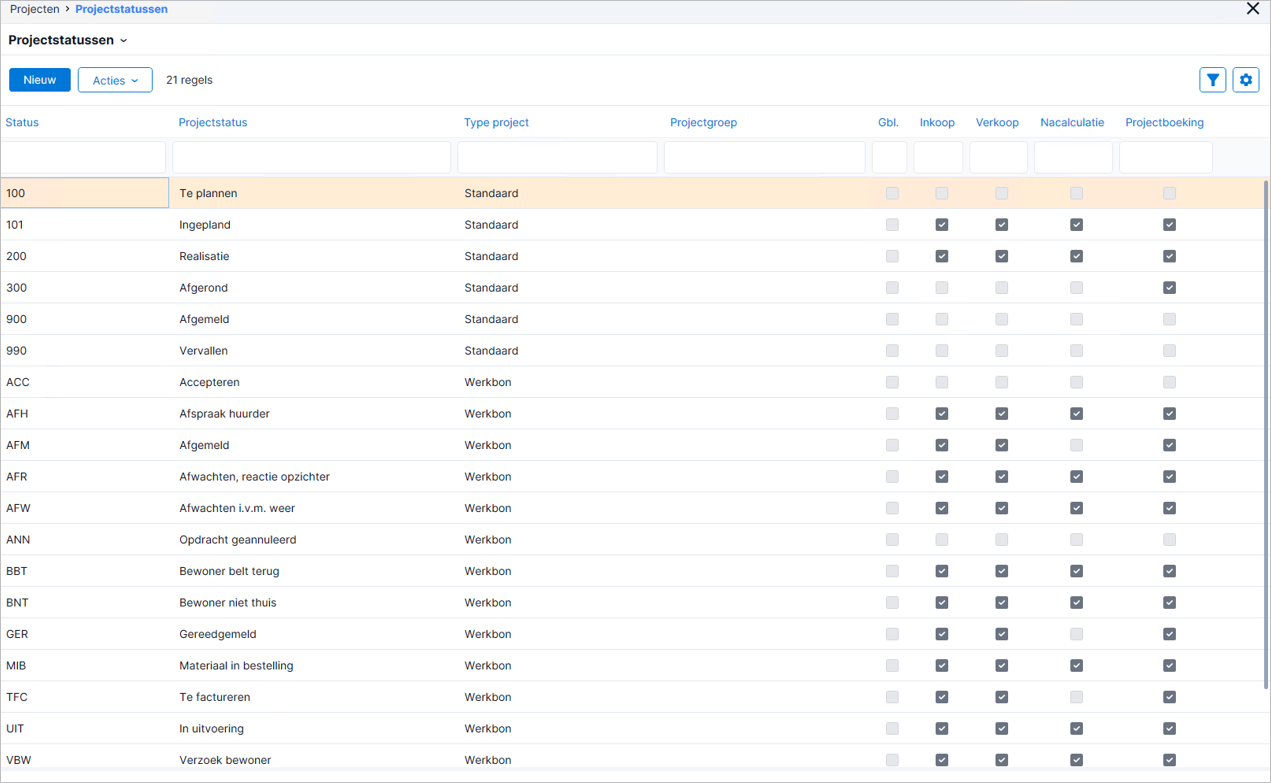Image resolution: width=1271 pixels, height=783 pixels.
Task: Select the Afspraak huurder row
Action: coord(632,414)
